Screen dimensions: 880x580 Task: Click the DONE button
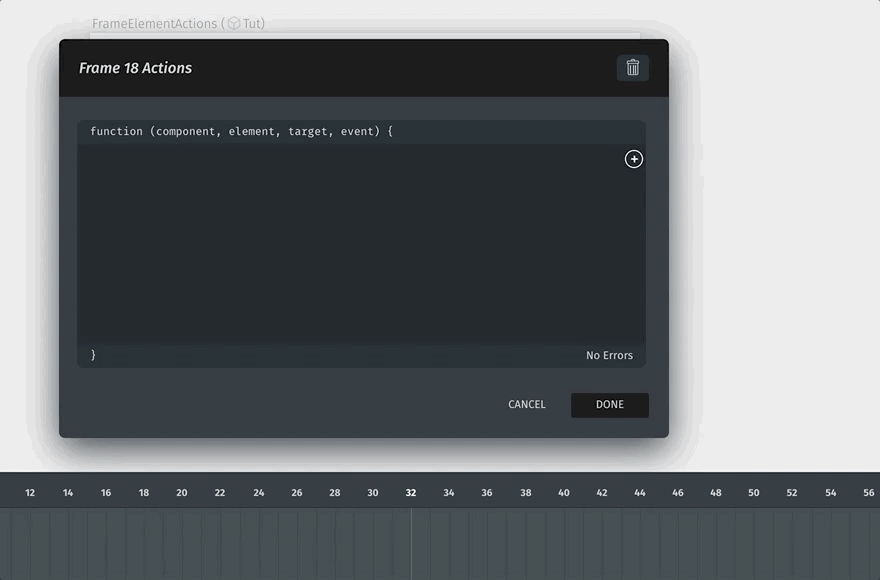click(609, 405)
